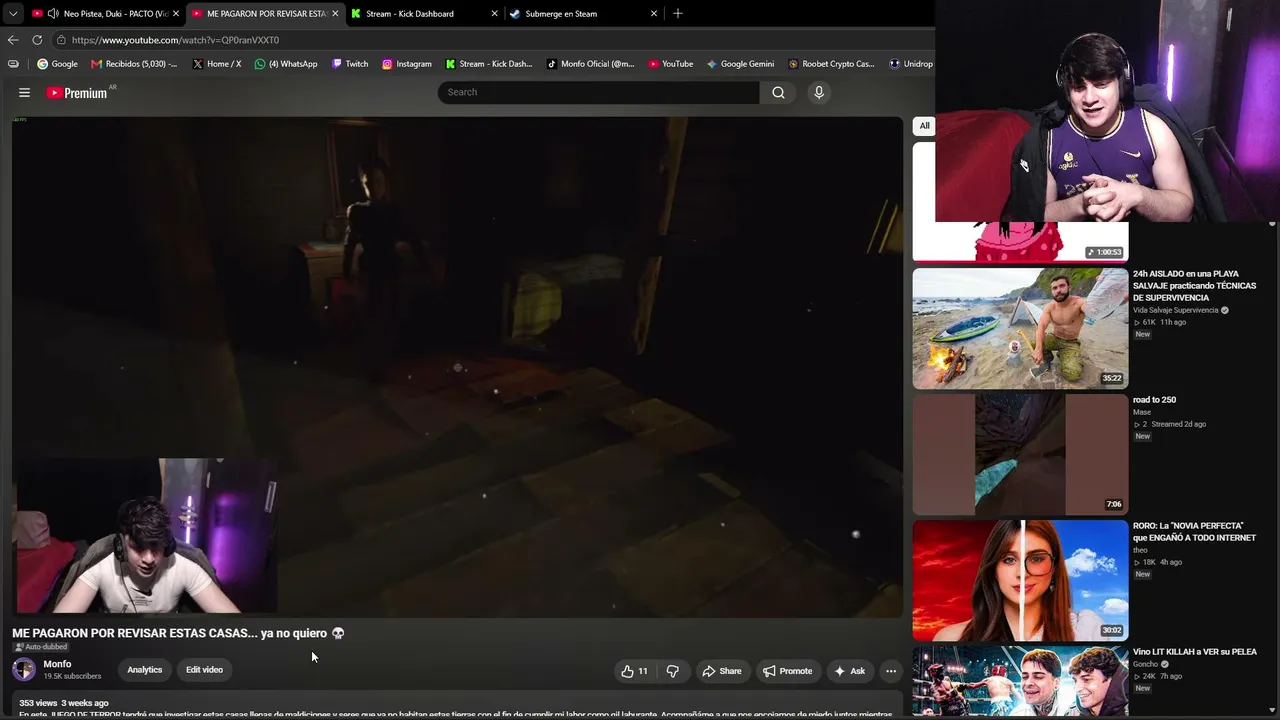Open the Google bookmark
Screen dimensions: 1280x720
[57, 64]
